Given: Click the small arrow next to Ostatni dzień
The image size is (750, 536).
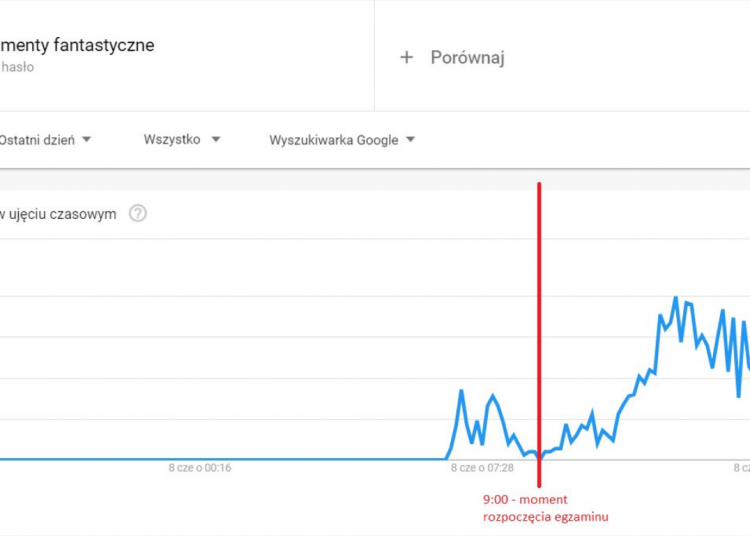Looking at the screenshot, I should (87, 140).
